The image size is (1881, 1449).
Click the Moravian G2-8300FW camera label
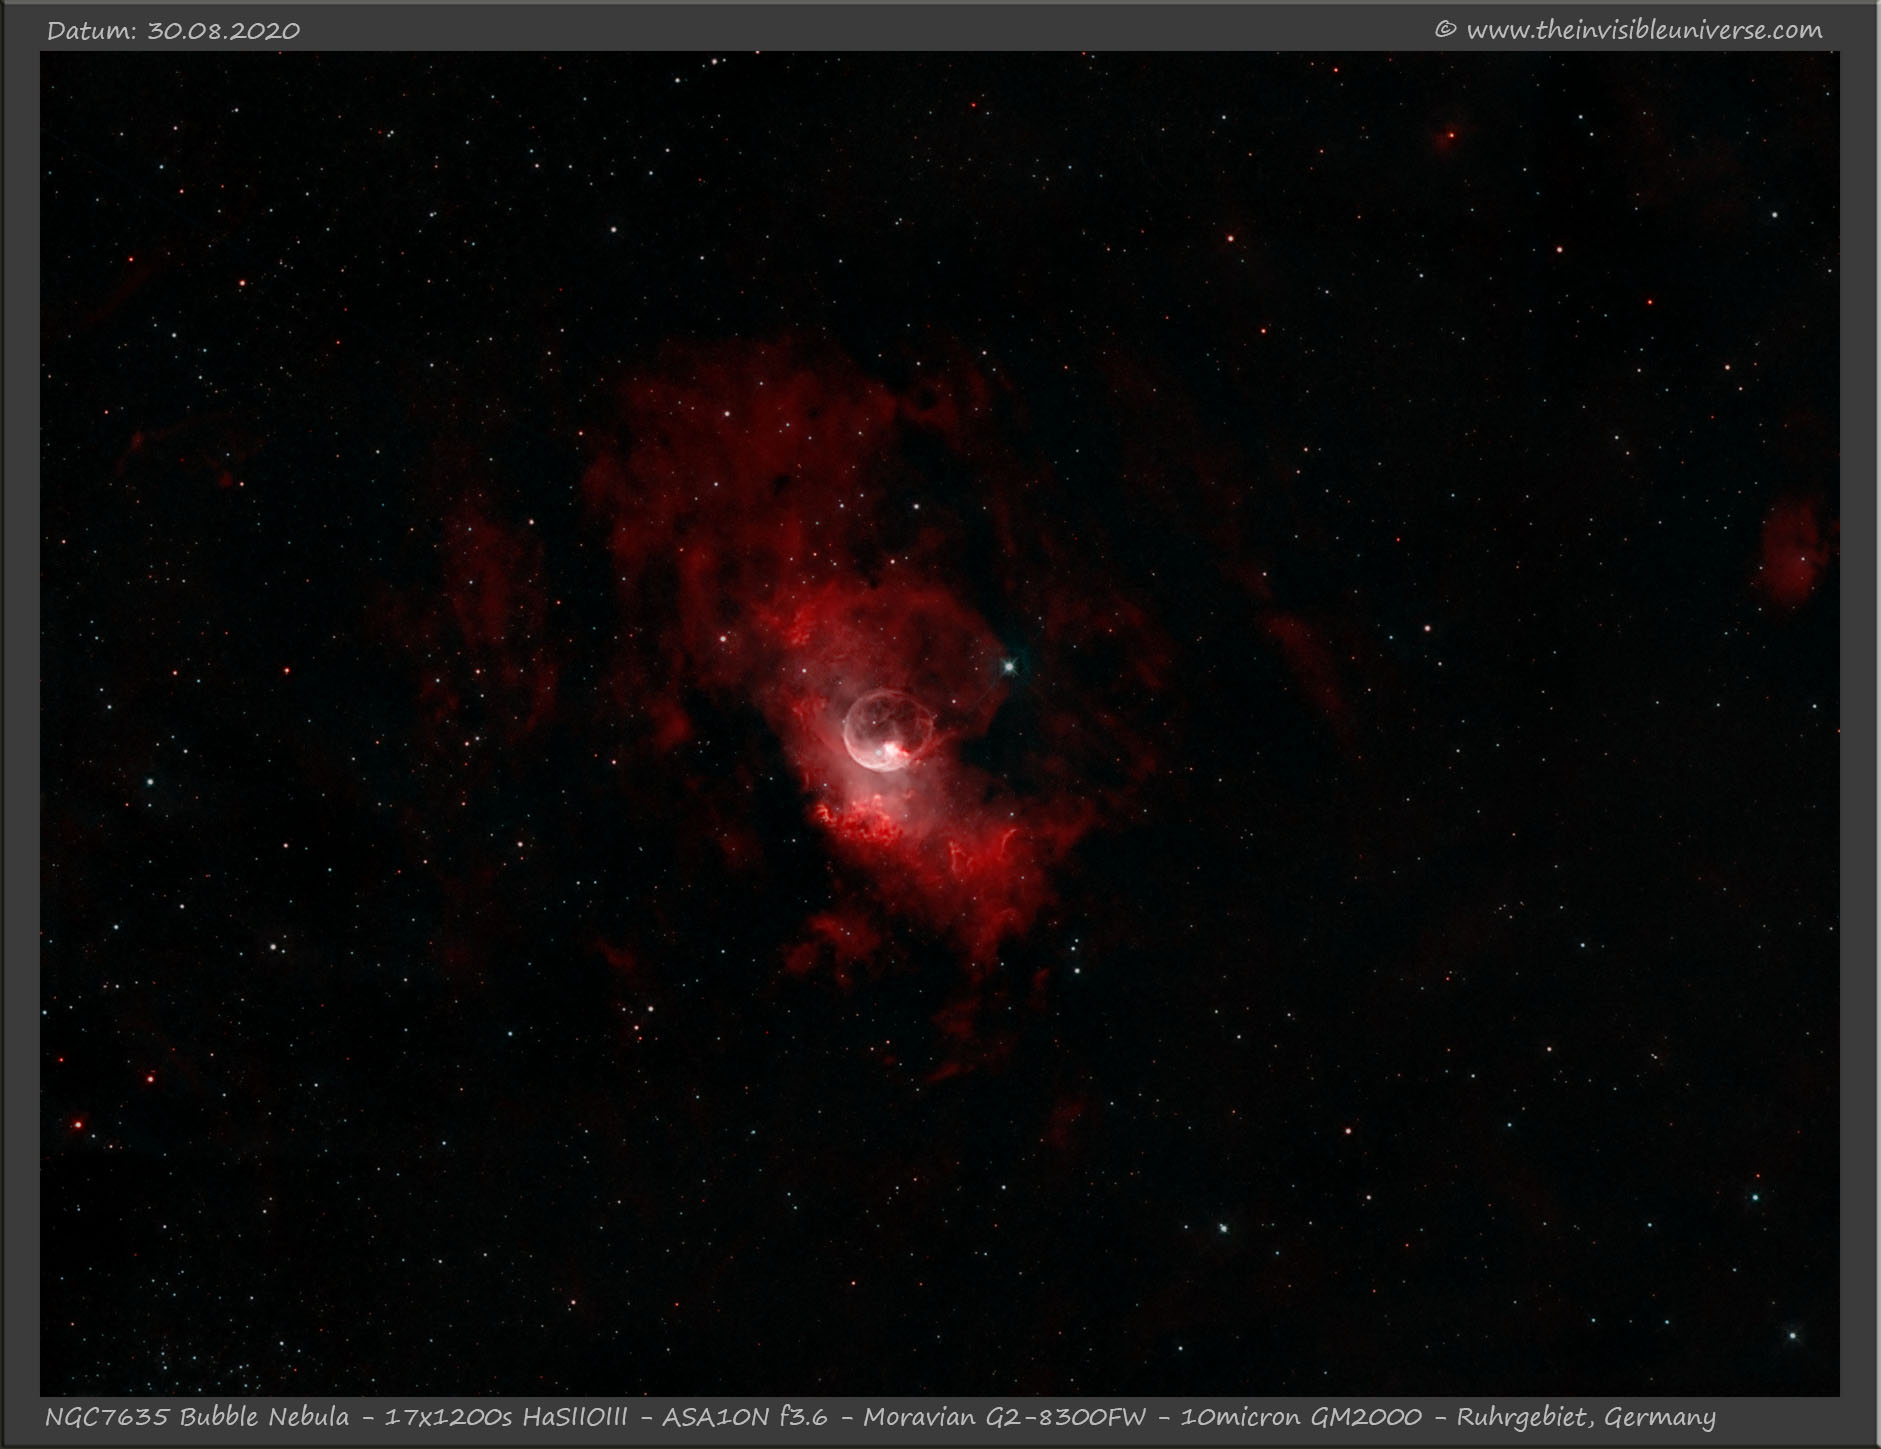1004,1417
